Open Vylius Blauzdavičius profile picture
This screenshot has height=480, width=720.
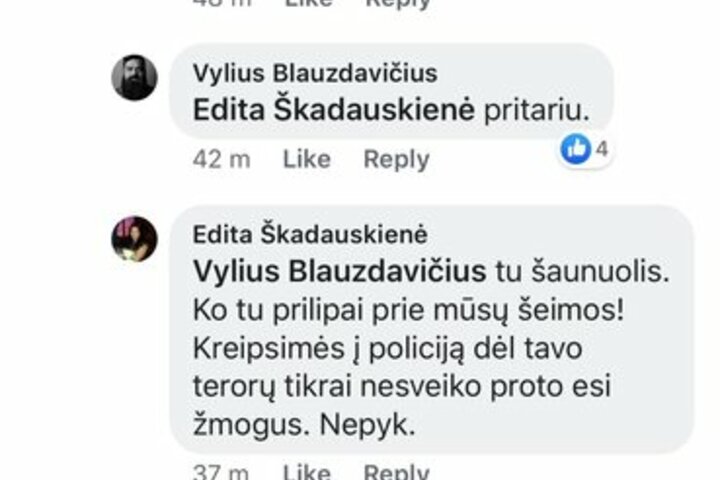click(x=135, y=77)
